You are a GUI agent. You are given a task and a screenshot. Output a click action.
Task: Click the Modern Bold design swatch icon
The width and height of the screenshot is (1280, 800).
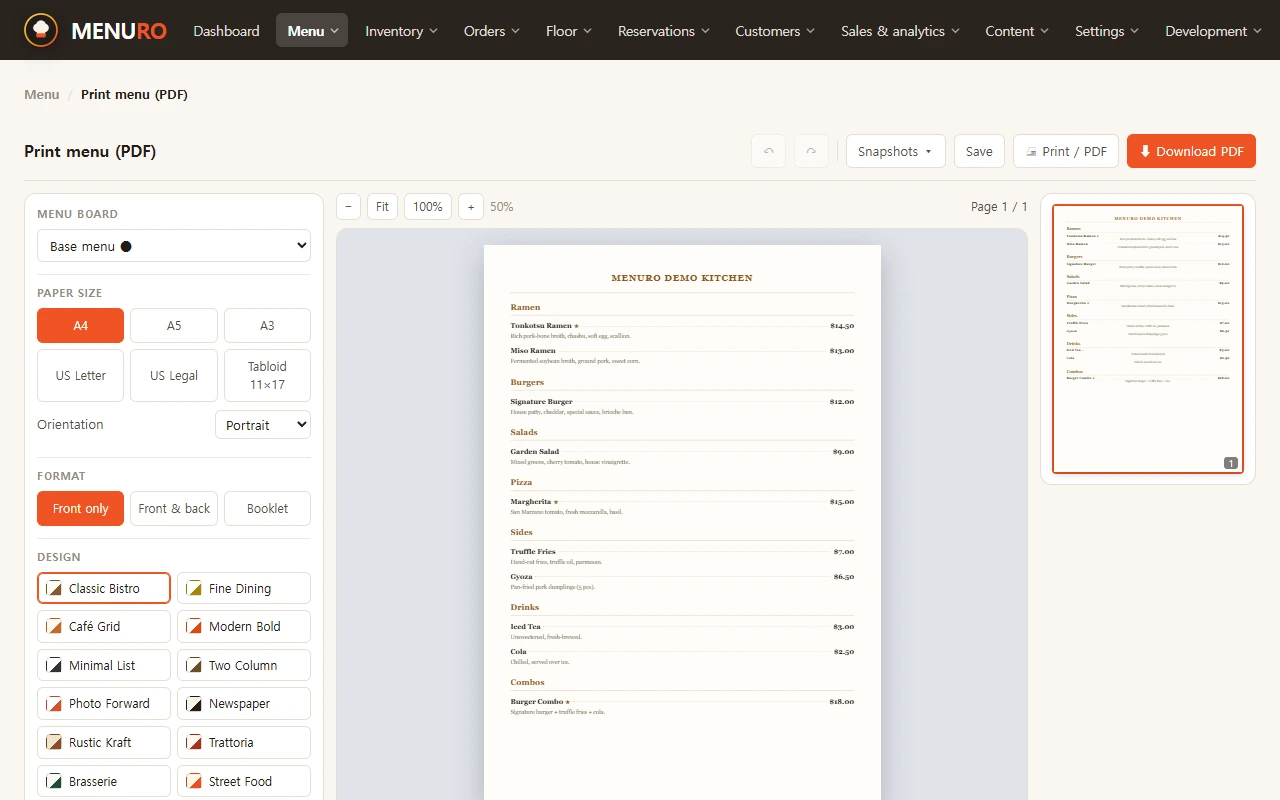194,627
